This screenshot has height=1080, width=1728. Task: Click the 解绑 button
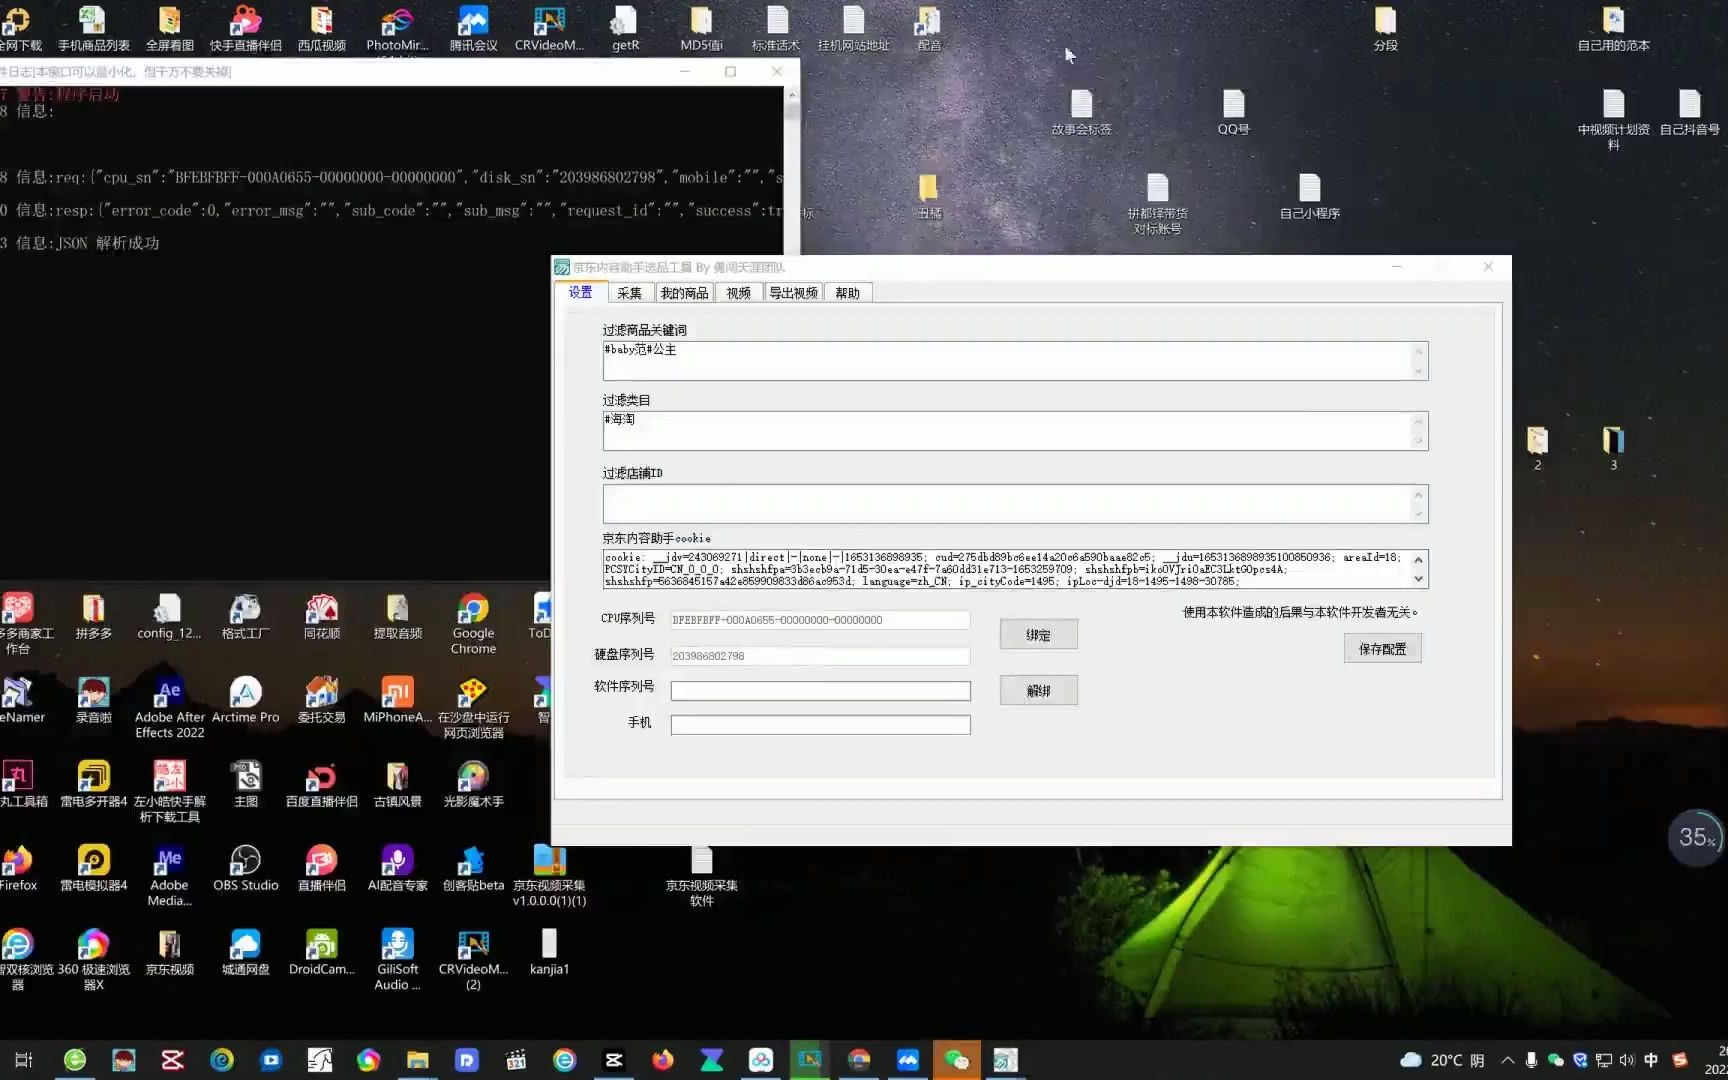tap(1038, 691)
